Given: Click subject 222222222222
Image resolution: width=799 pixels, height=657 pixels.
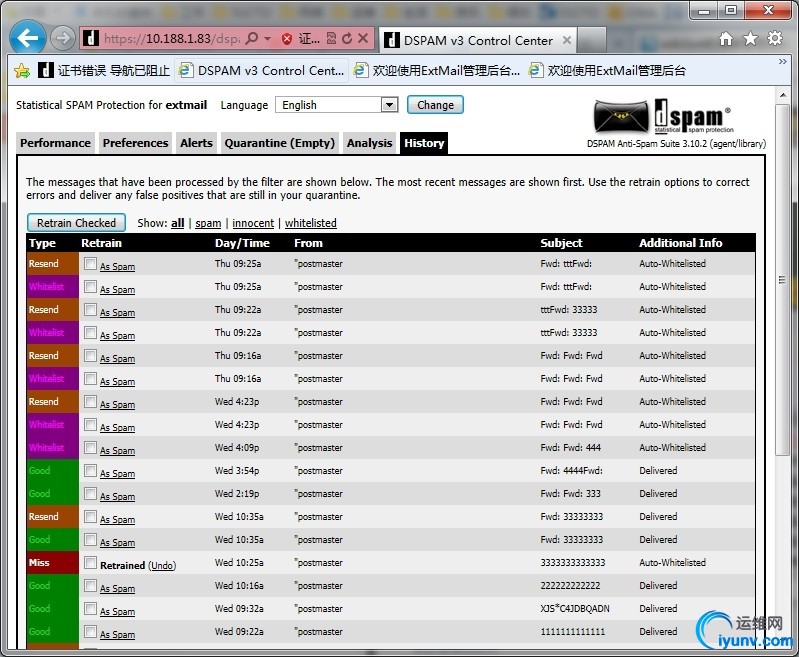Looking at the screenshot, I should pyautogui.click(x=570, y=586).
